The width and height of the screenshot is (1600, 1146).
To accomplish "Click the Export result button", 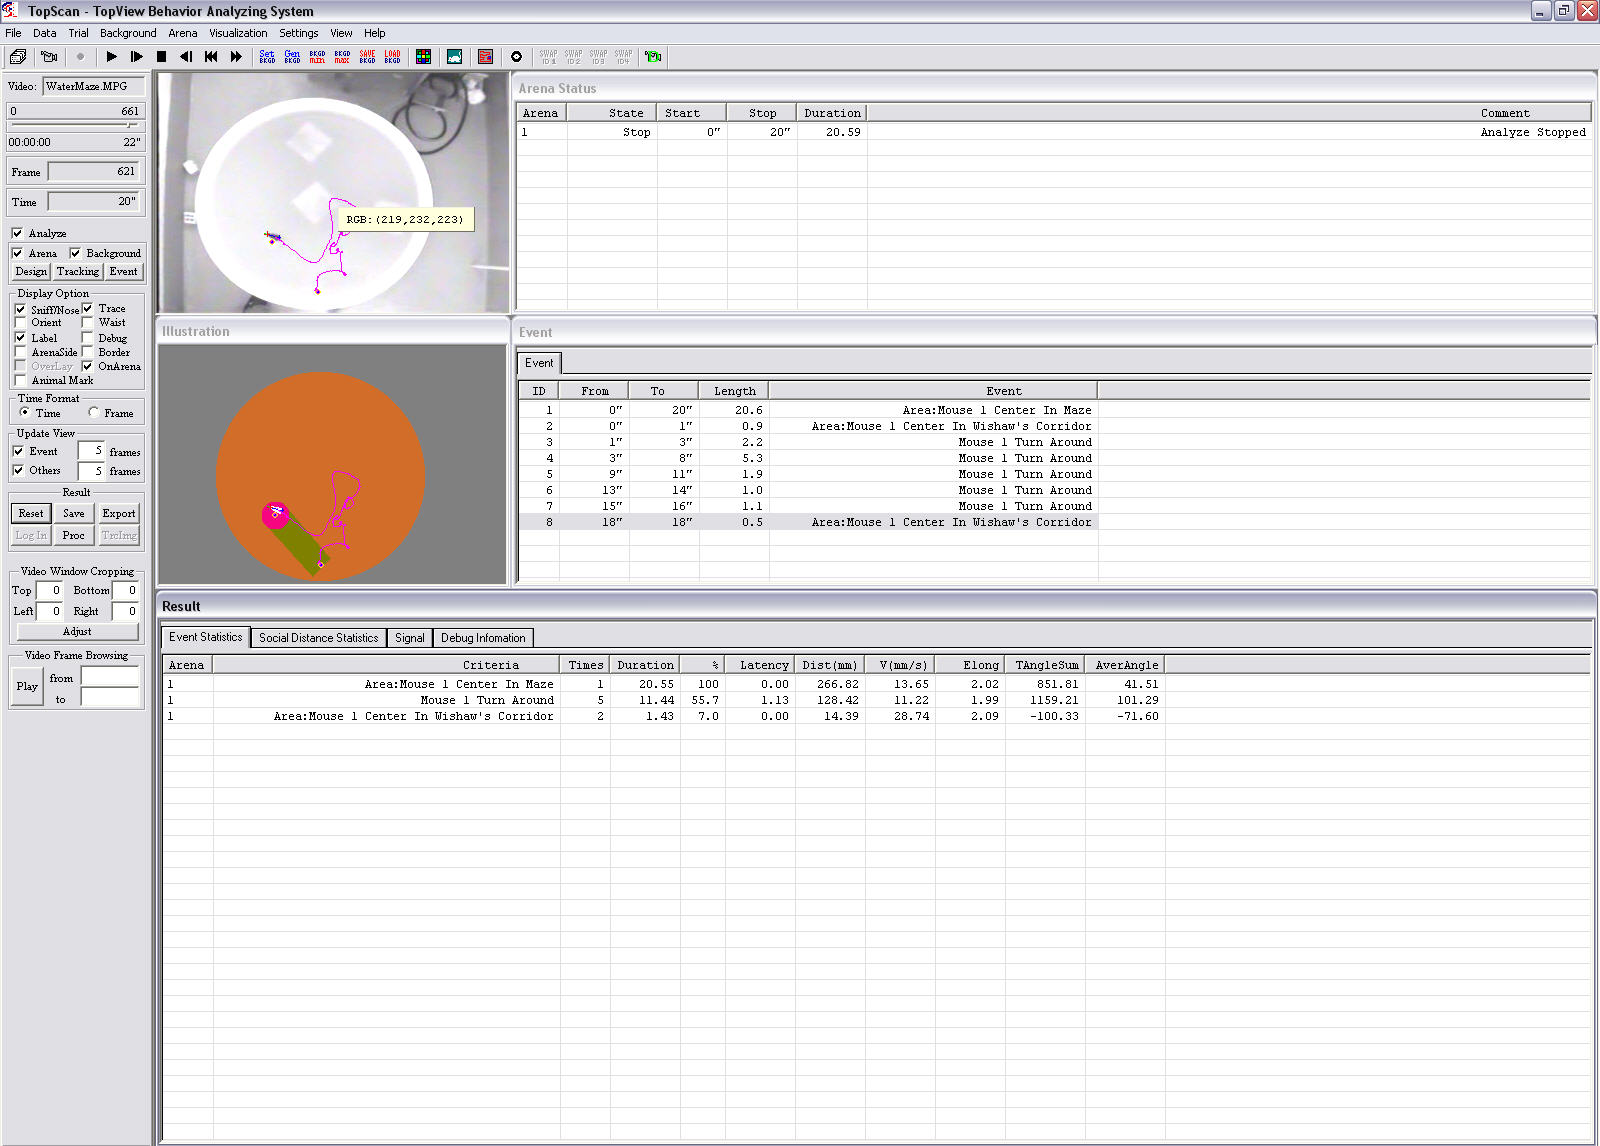I will pos(119,513).
